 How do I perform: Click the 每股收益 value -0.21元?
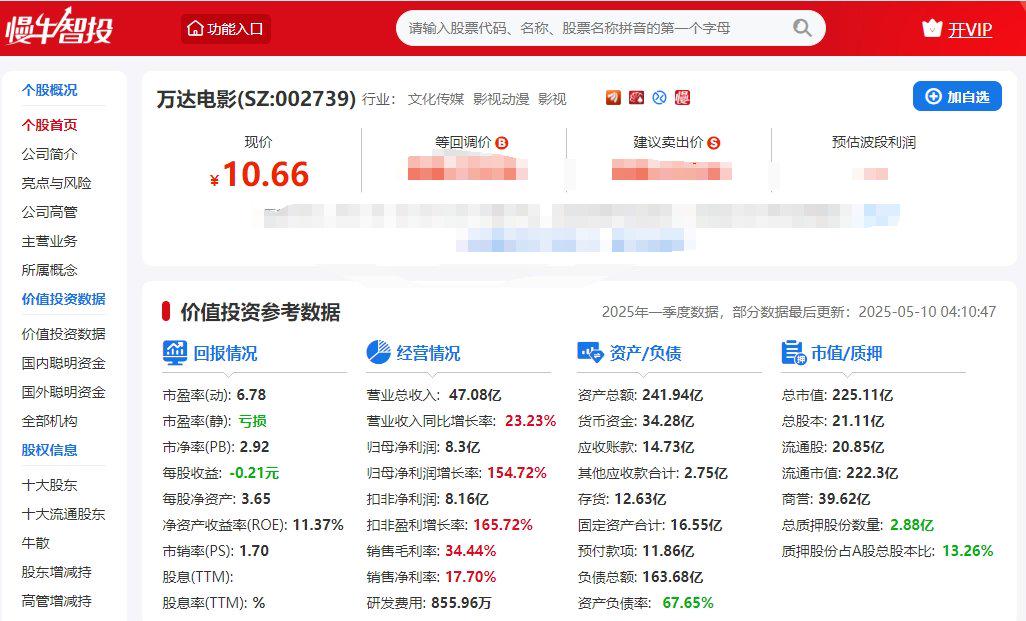pos(254,472)
